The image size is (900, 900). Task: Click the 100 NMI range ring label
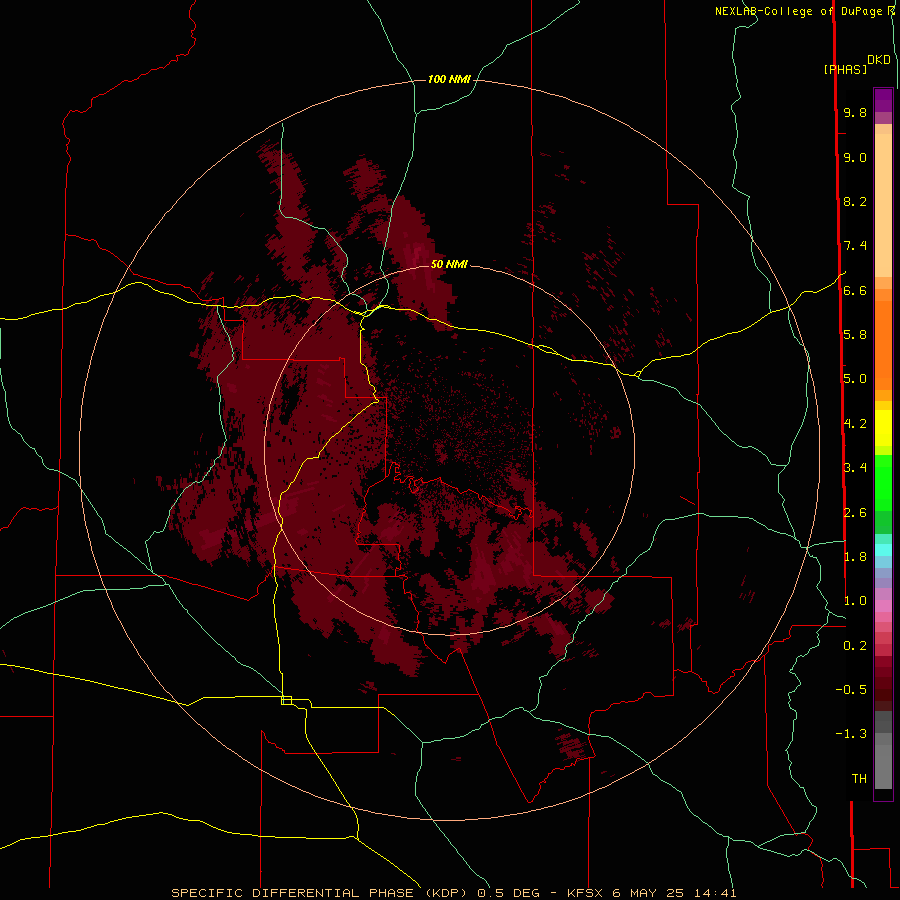point(449,79)
